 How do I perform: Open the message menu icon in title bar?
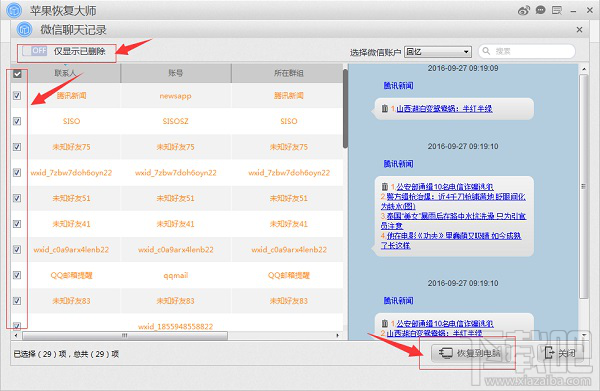pyautogui.click(x=557, y=10)
